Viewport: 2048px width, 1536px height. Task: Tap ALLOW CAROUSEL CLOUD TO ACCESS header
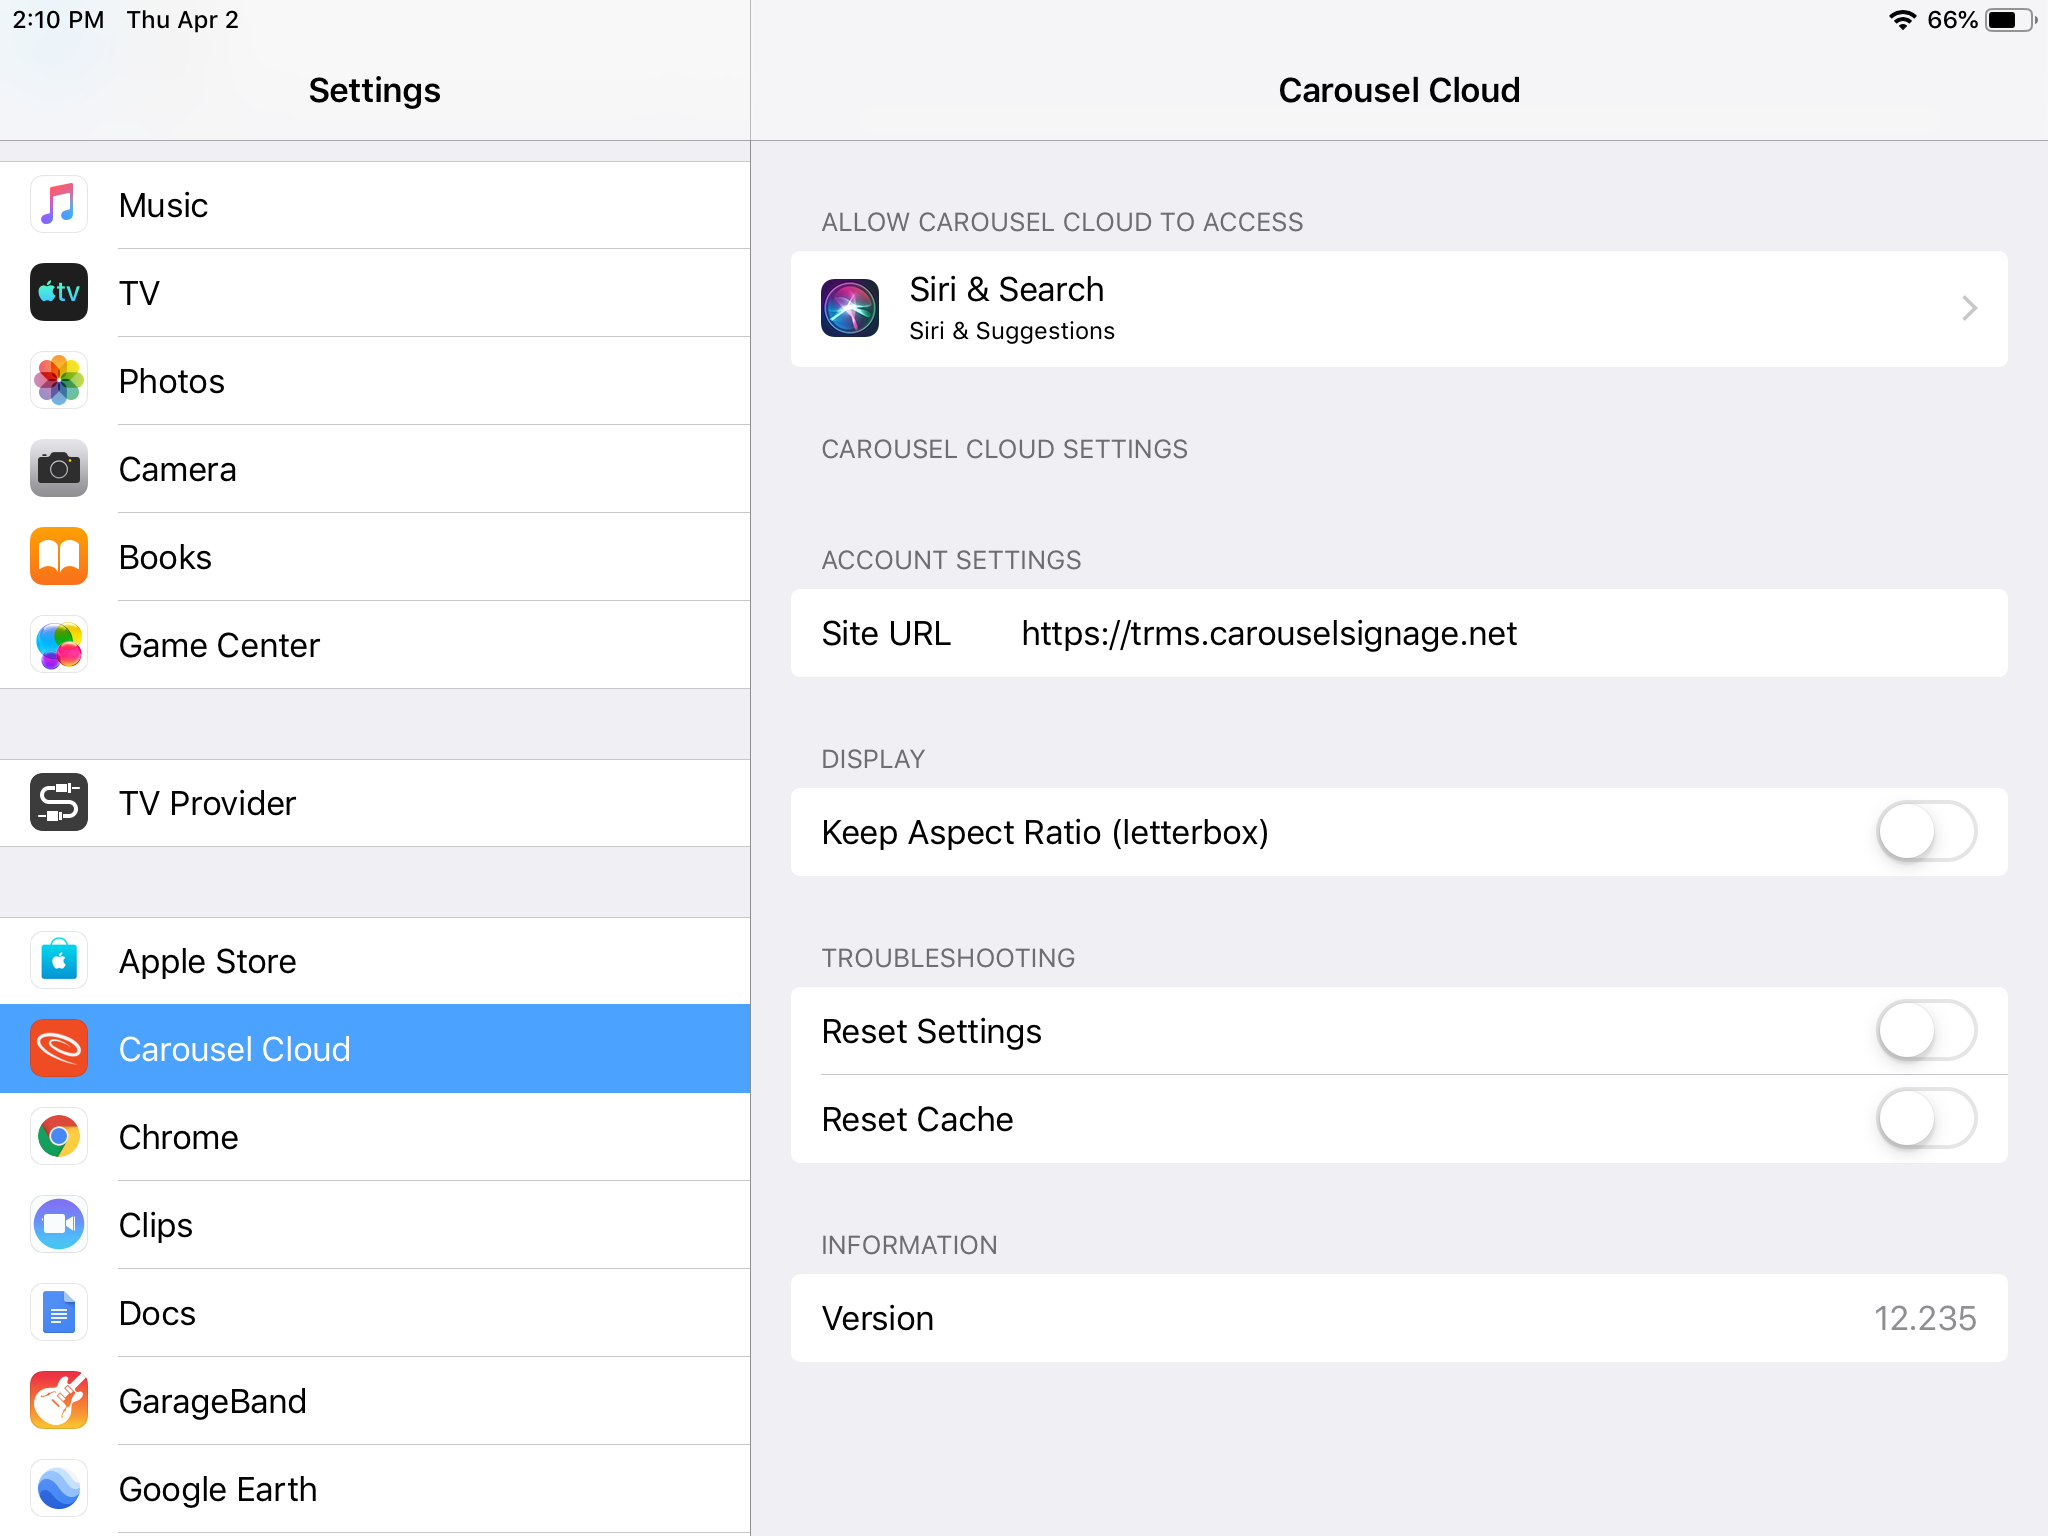coord(1062,222)
